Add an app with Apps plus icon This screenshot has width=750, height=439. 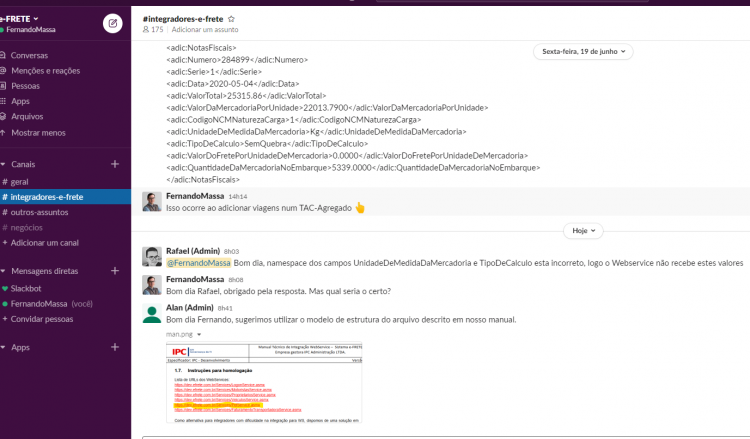coord(115,347)
